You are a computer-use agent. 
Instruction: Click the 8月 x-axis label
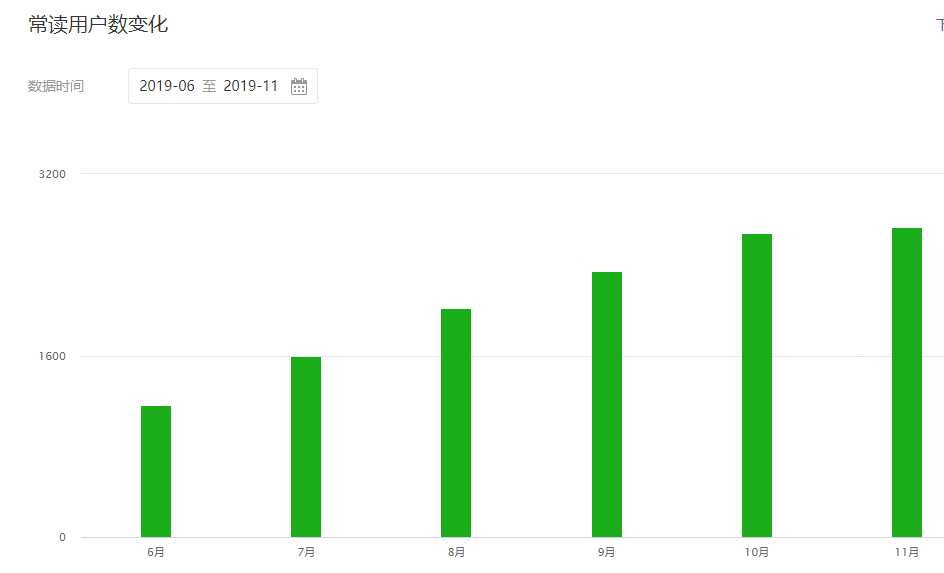tap(456, 552)
